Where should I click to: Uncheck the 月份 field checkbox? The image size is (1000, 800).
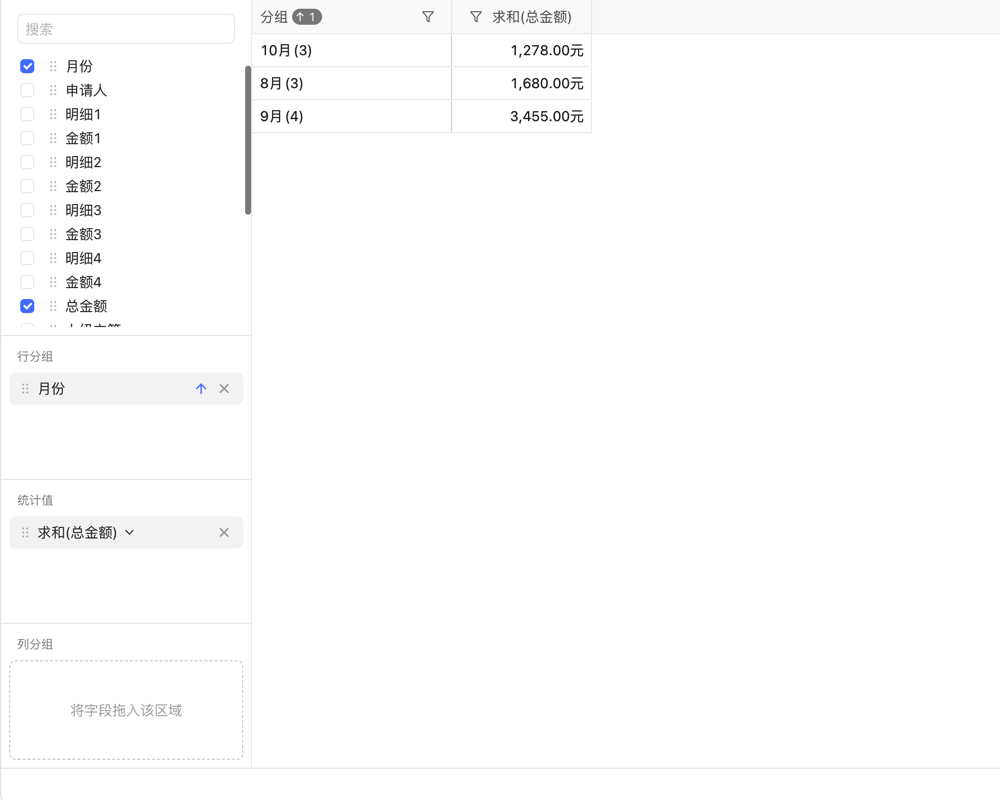pyautogui.click(x=27, y=66)
